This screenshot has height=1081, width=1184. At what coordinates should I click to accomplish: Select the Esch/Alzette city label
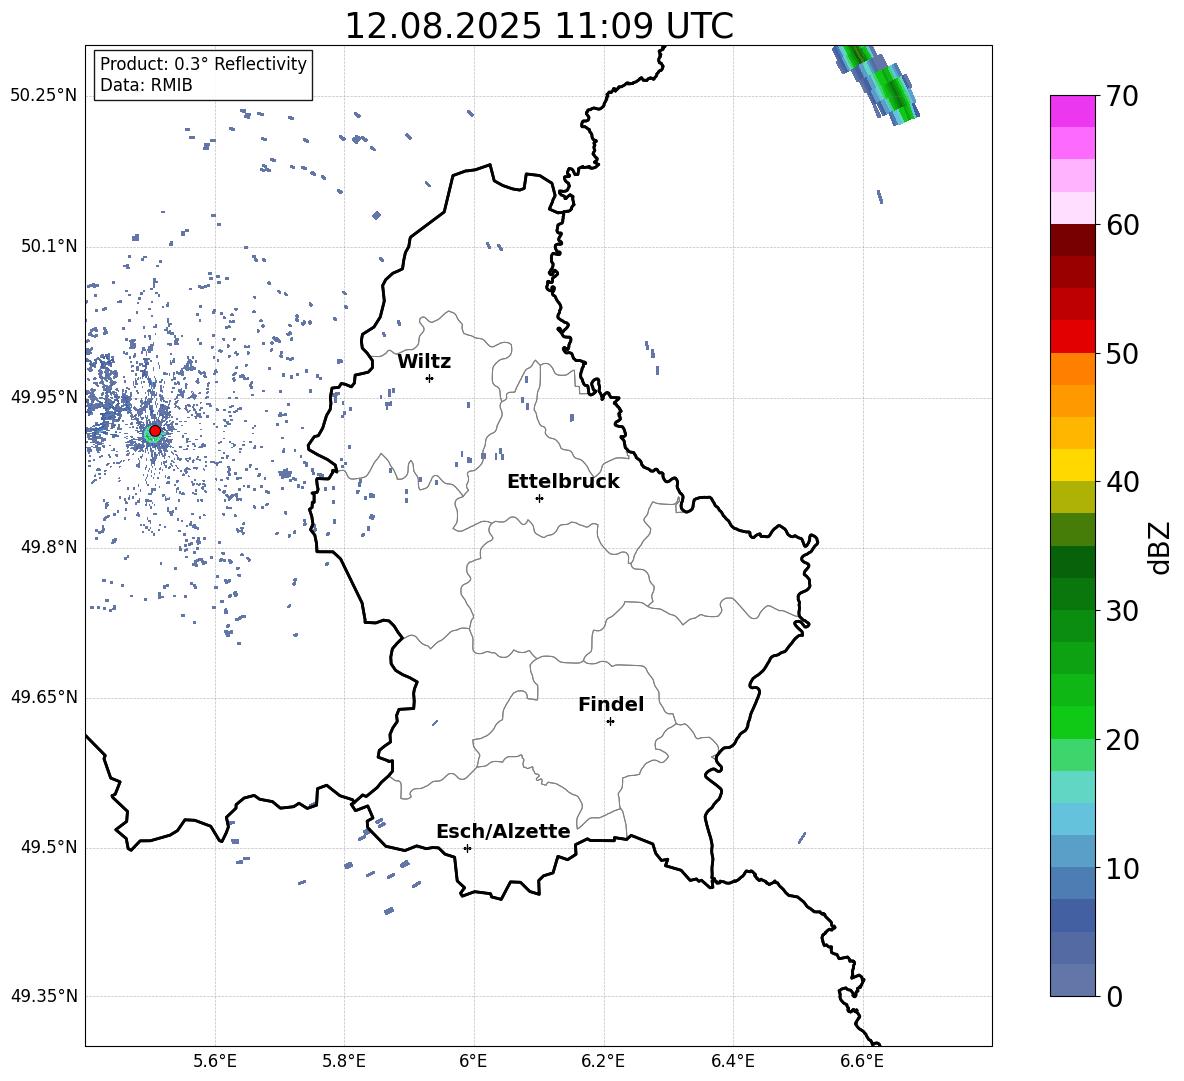[x=503, y=832]
